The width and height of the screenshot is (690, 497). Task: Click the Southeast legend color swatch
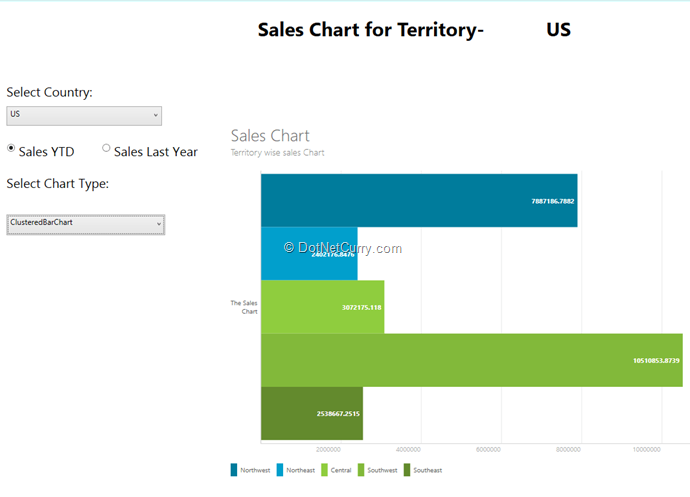(407, 469)
